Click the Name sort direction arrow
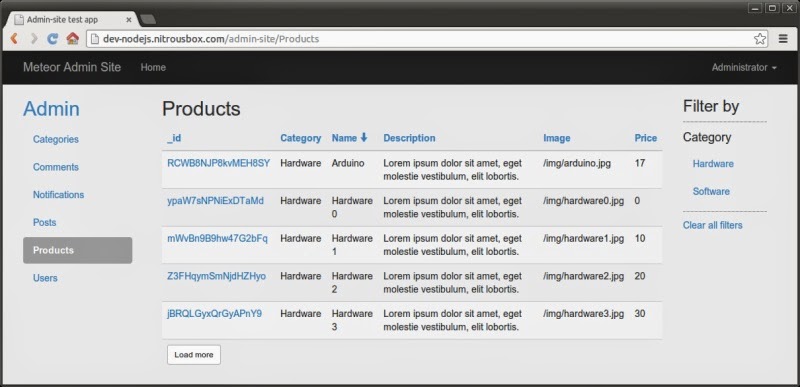The image size is (800, 387). [364, 138]
